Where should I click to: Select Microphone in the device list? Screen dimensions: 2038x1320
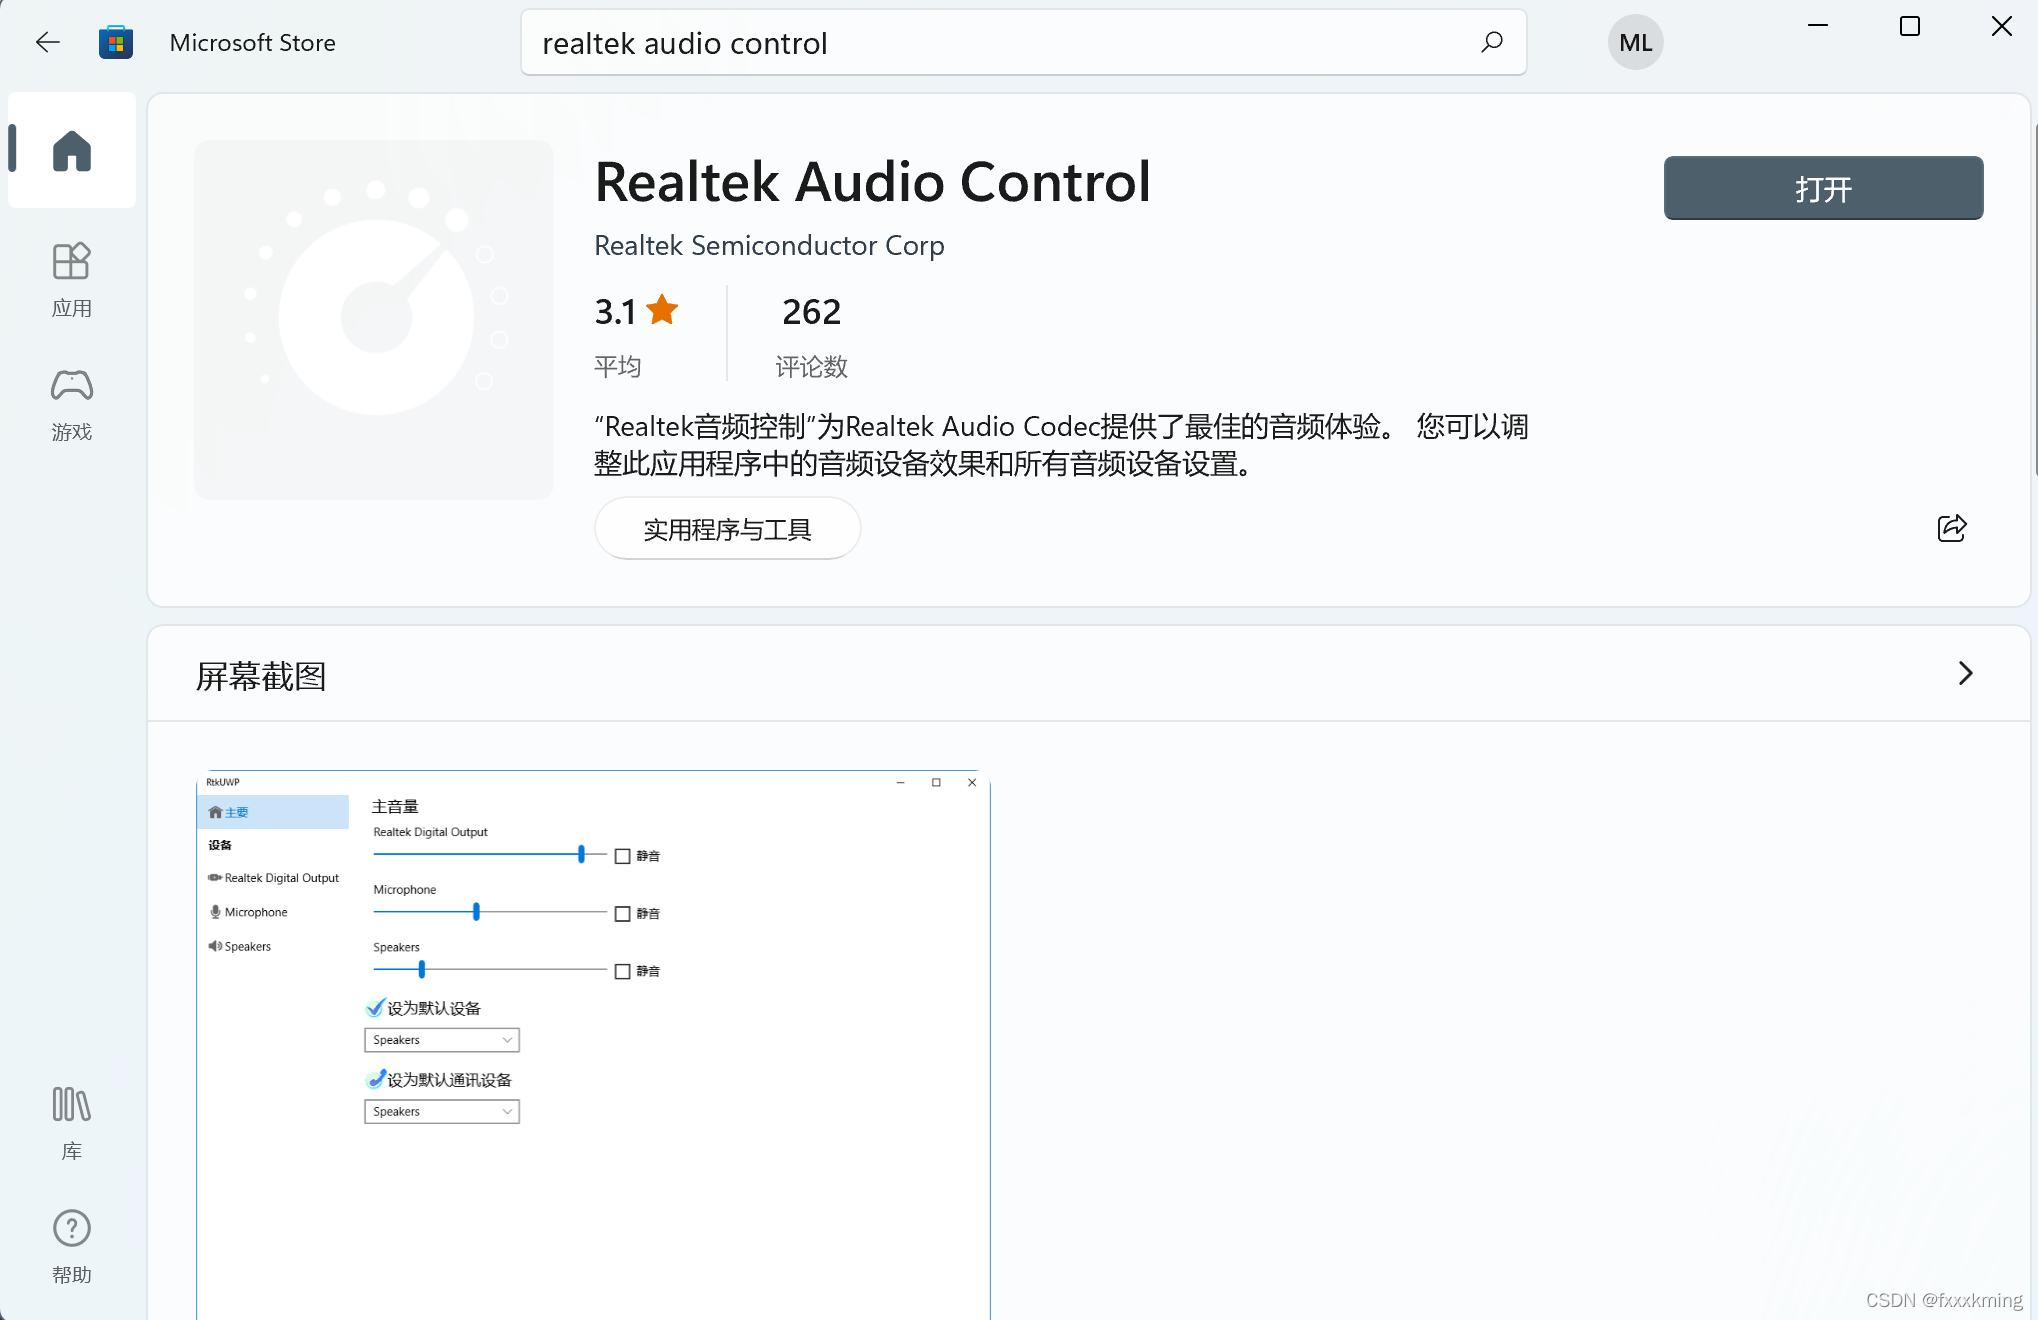tap(255, 912)
